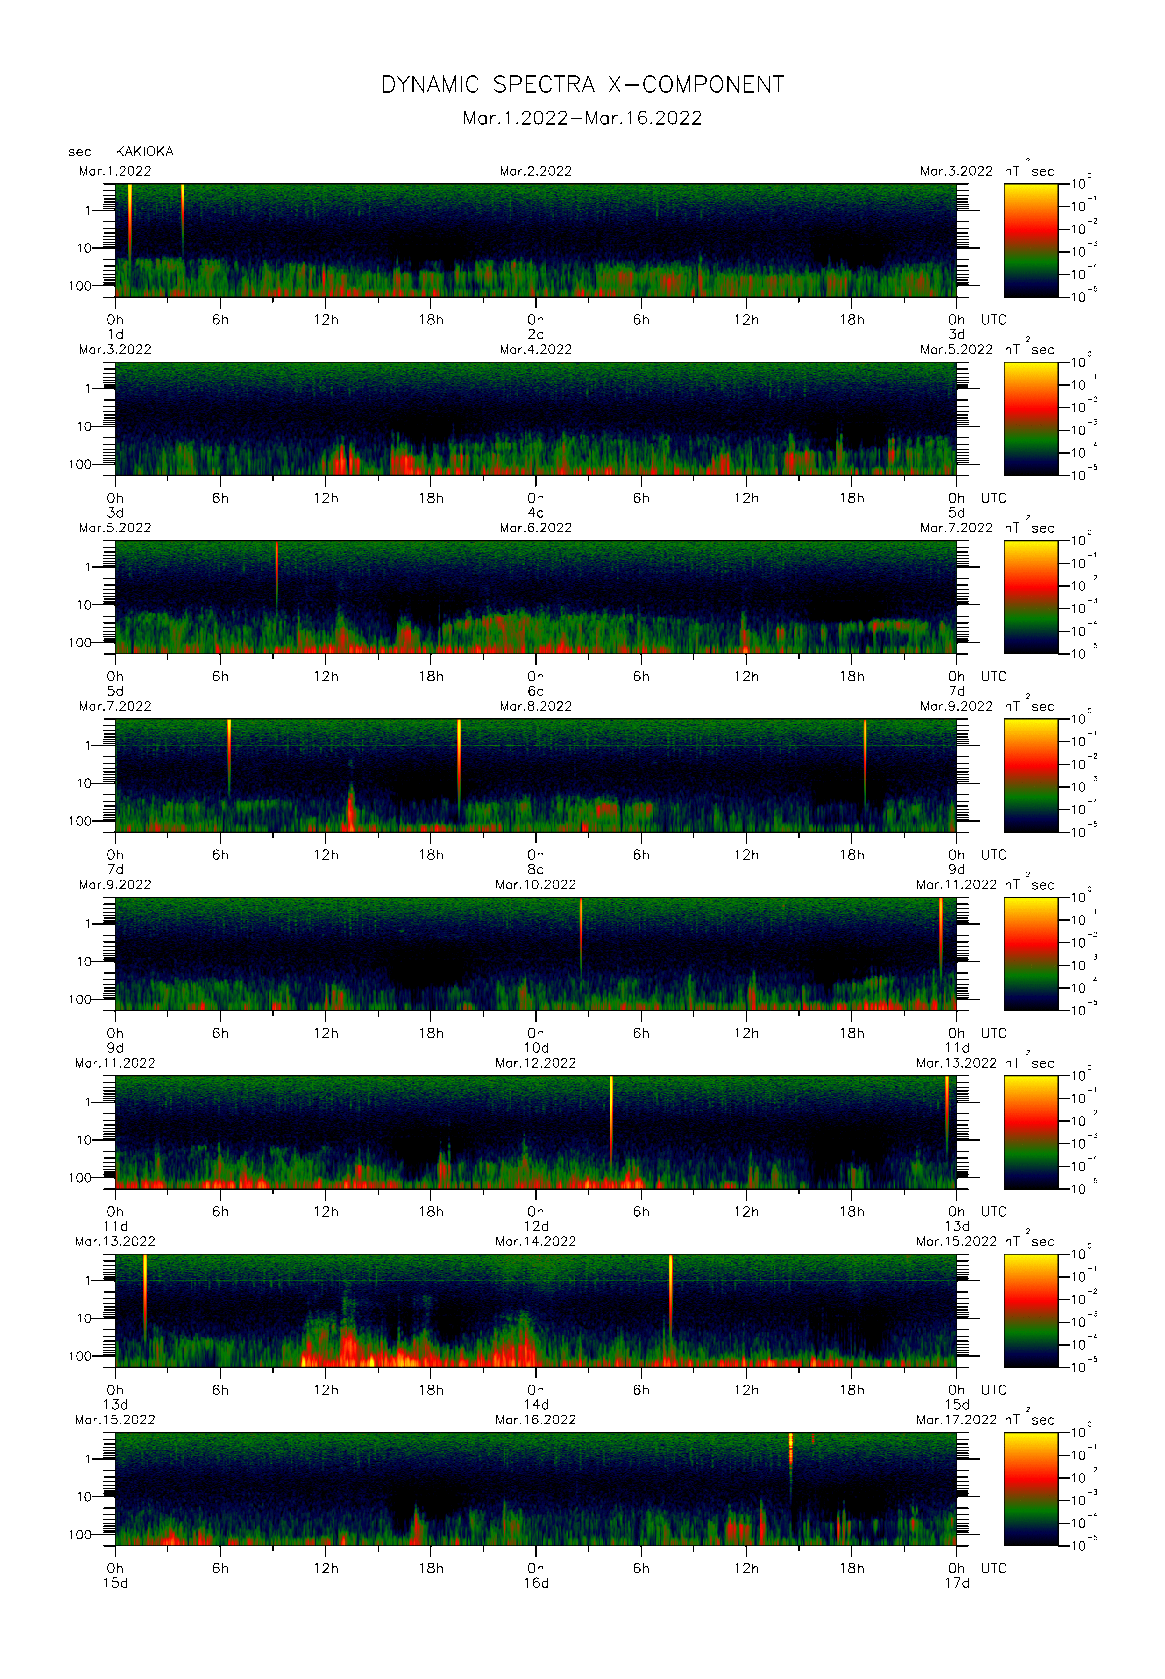Click the colorbar beside the second spectrogram
Viewport: 1165px width, 1679px height.
(x=1031, y=418)
